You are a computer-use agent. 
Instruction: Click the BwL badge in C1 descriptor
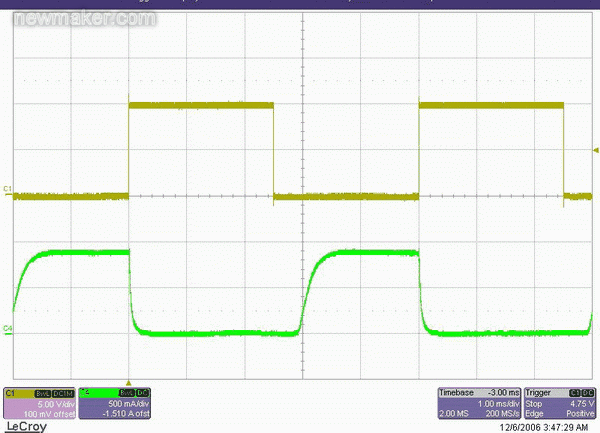click(x=43, y=393)
